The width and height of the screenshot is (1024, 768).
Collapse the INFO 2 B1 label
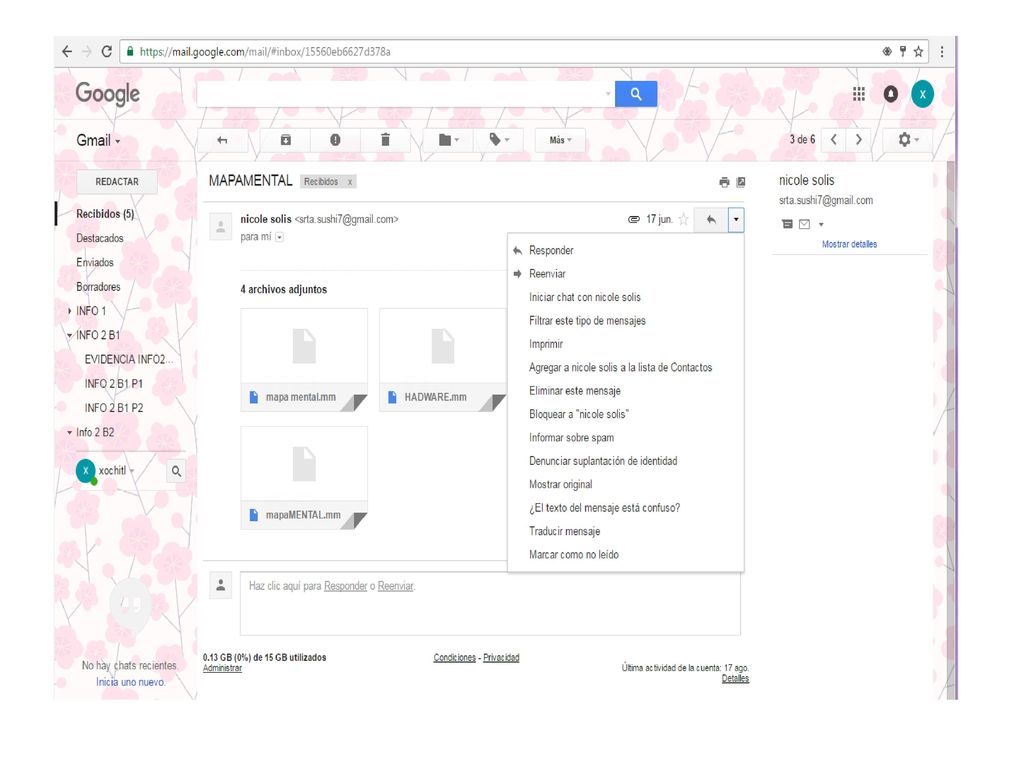pyautogui.click(x=69, y=335)
